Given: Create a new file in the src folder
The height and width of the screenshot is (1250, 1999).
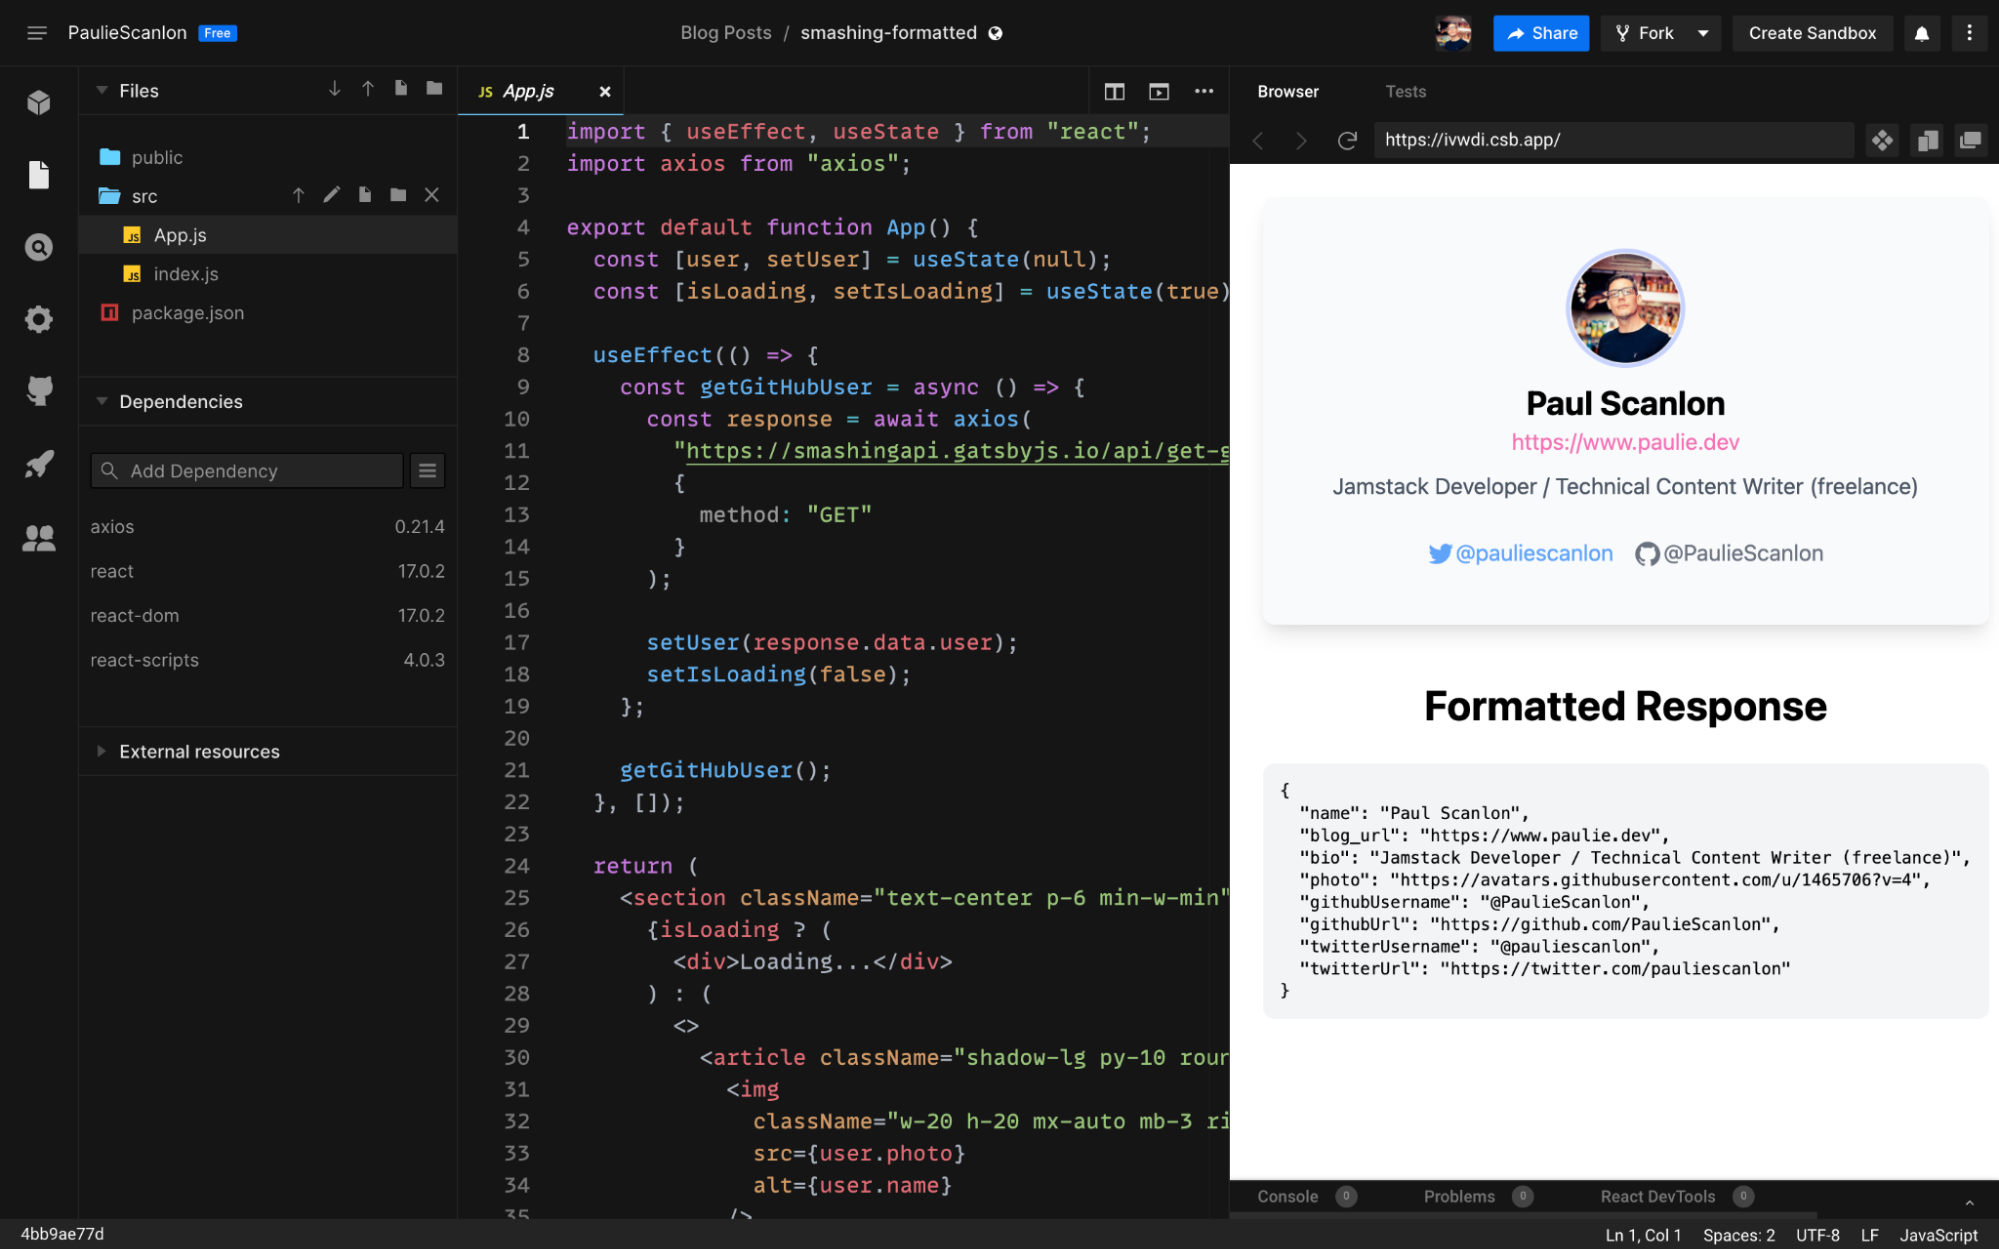Looking at the screenshot, I should pos(364,195).
